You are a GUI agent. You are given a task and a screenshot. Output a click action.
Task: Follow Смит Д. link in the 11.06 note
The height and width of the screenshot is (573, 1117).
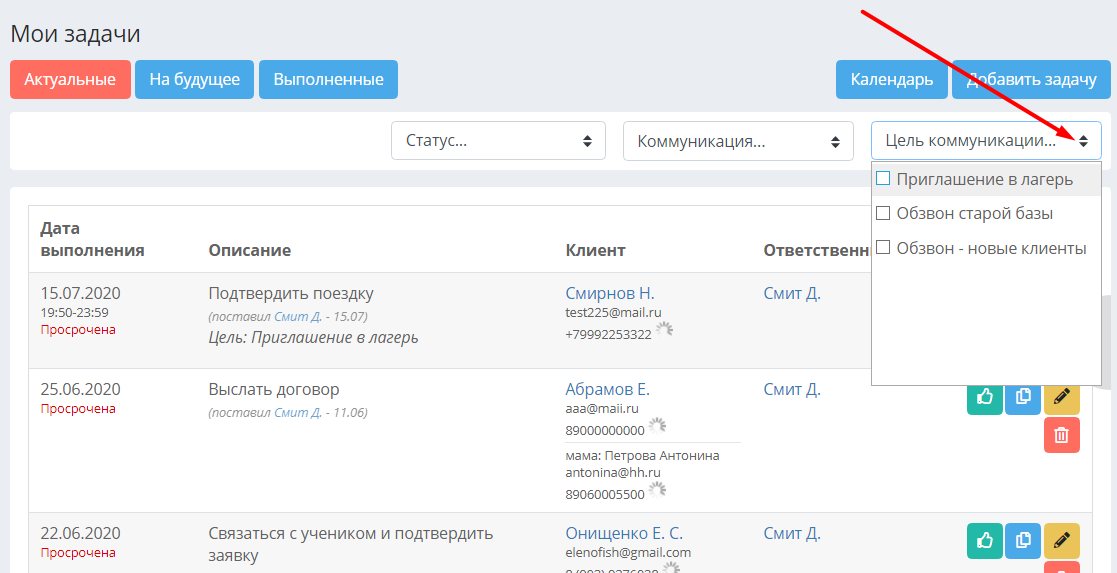pos(298,412)
